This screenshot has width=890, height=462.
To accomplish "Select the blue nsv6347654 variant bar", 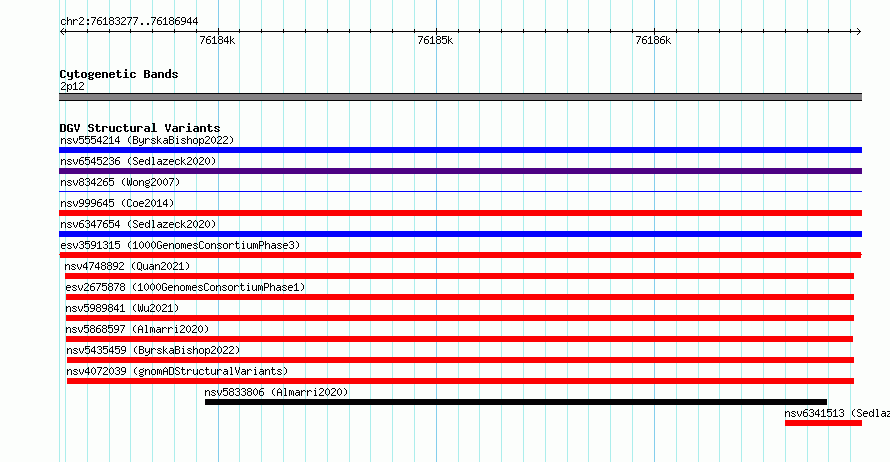I will (460, 234).
